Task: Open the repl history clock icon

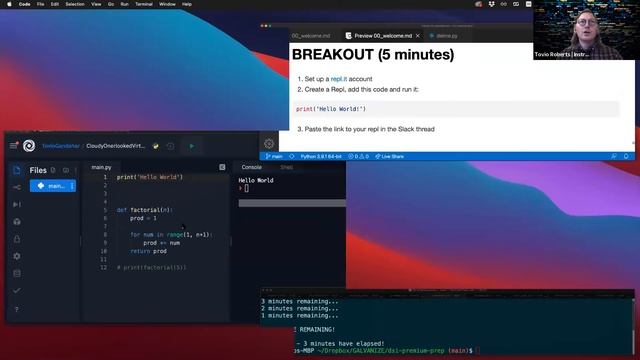Action: pyautogui.click(x=171, y=146)
